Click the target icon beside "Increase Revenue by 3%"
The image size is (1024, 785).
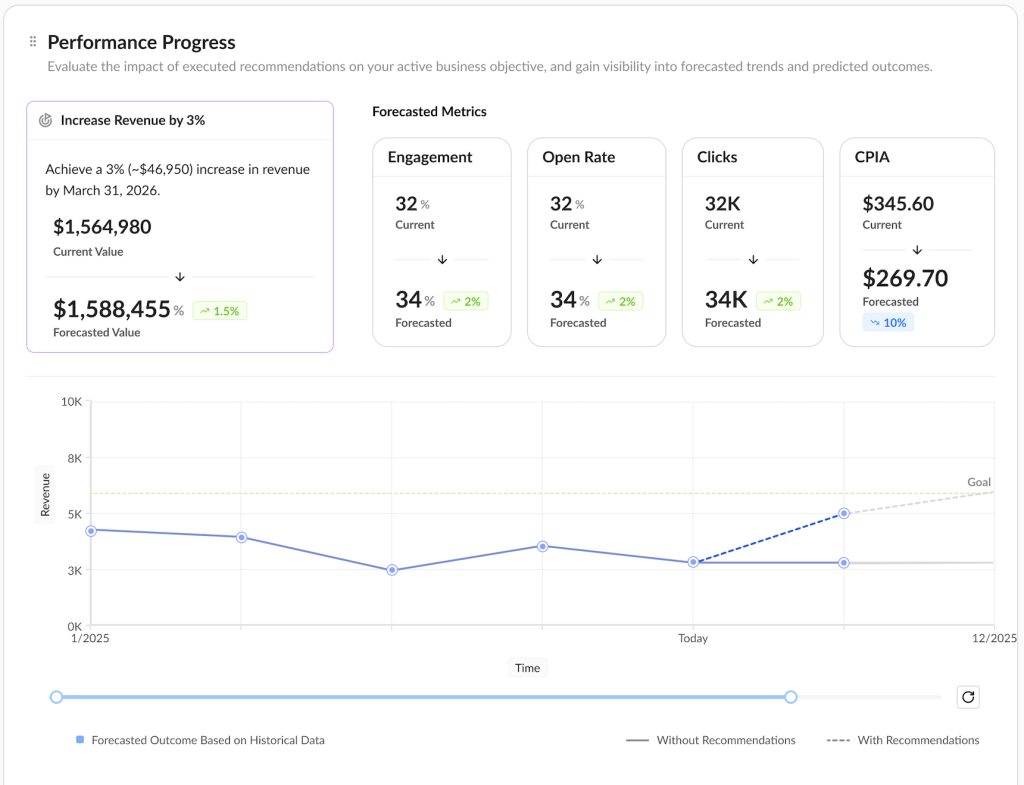45,119
